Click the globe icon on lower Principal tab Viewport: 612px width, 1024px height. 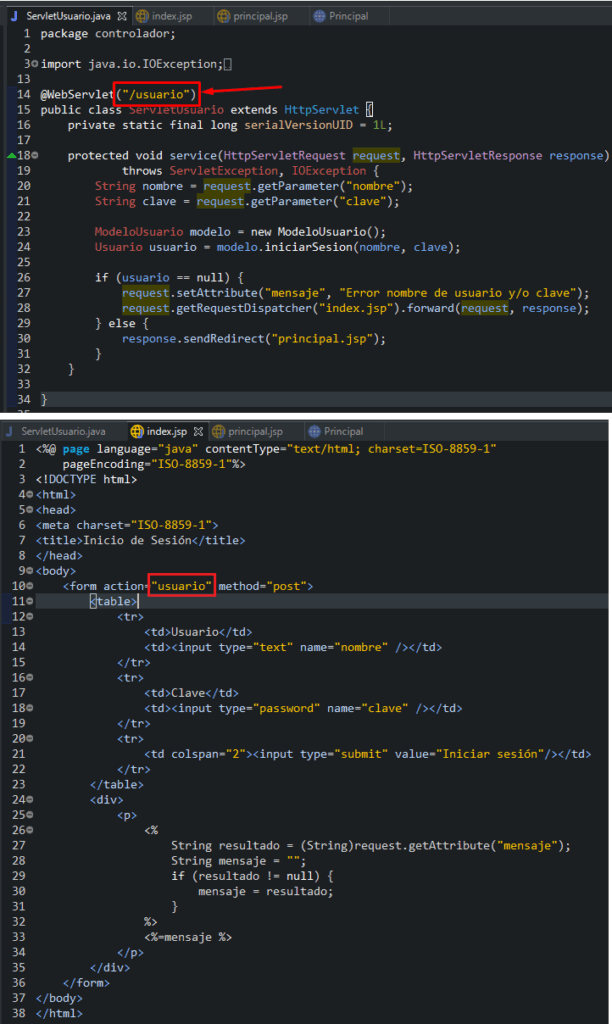[315, 431]
